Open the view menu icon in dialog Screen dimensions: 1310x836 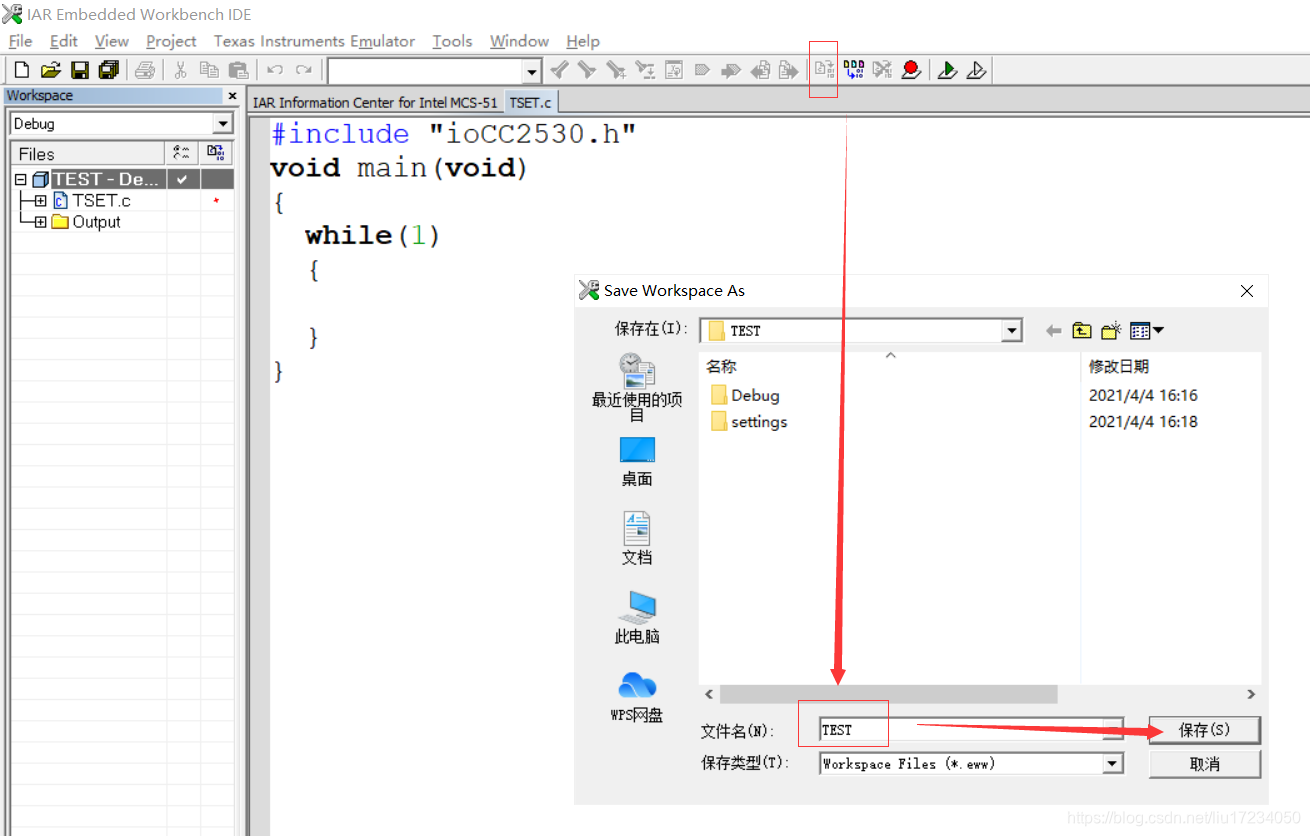pos(1146,331)
